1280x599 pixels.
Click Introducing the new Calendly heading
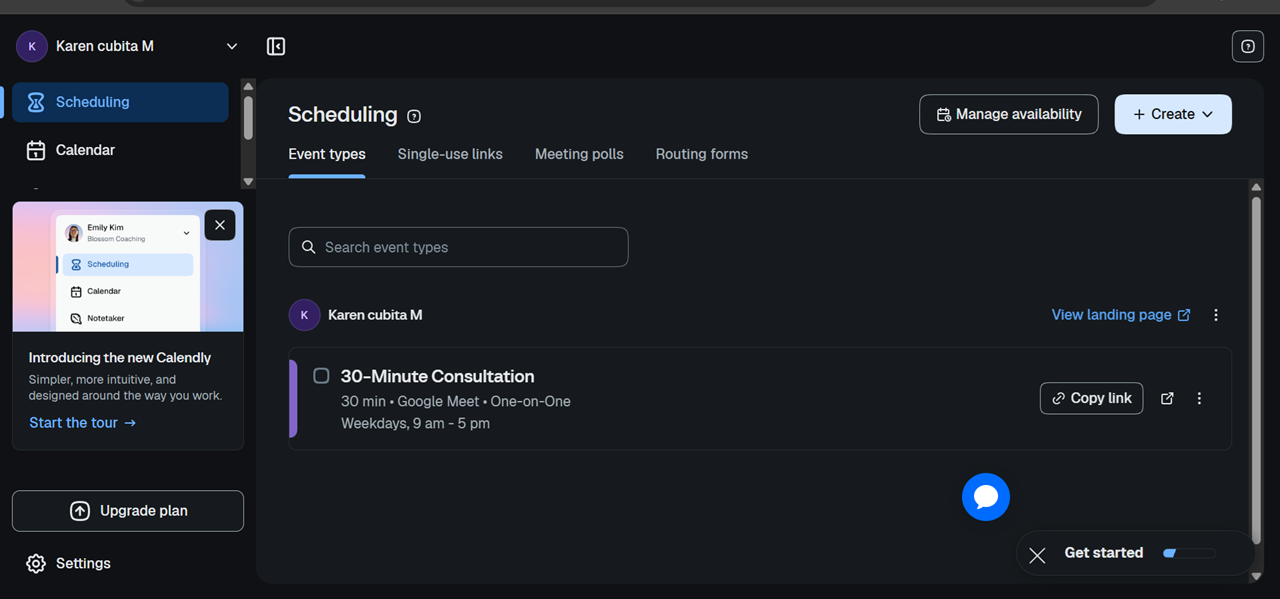[x=120, y=357]
